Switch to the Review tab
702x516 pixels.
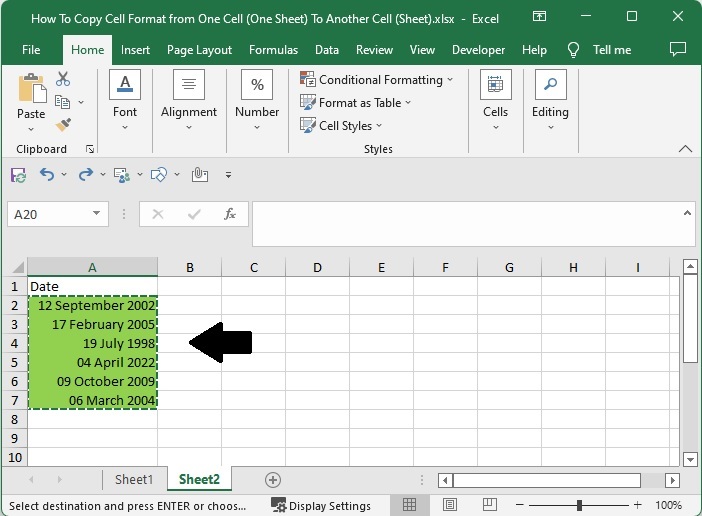click(x=374, y=50)
